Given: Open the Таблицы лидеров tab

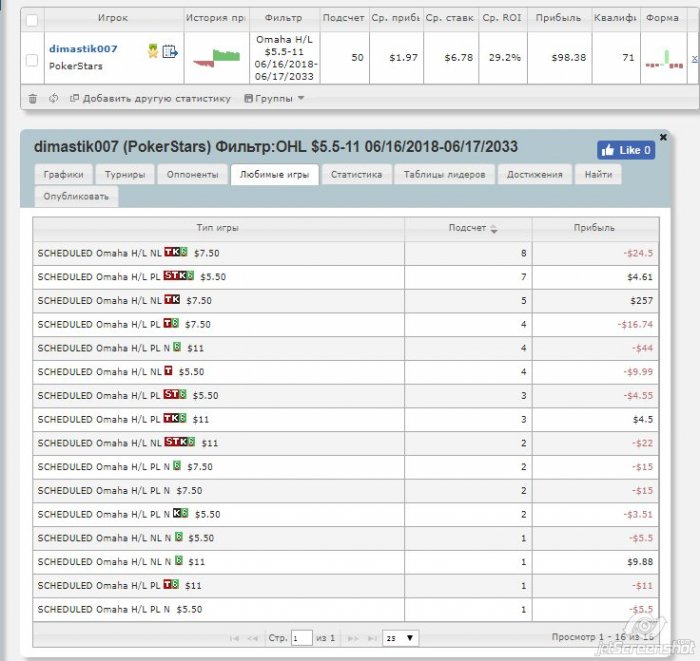Looking at the screenshot, I should [444, 175].
